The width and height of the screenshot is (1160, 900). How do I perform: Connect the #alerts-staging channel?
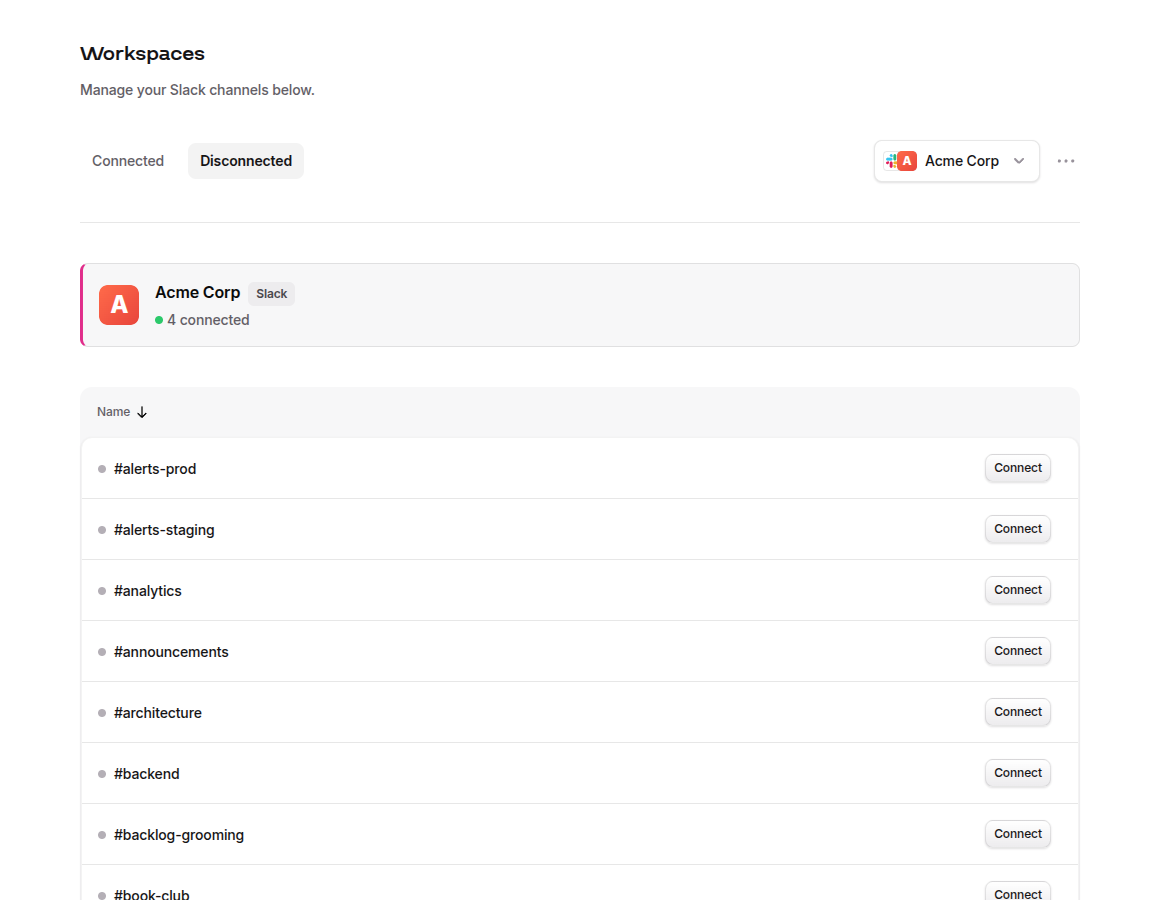[1017, 529]
